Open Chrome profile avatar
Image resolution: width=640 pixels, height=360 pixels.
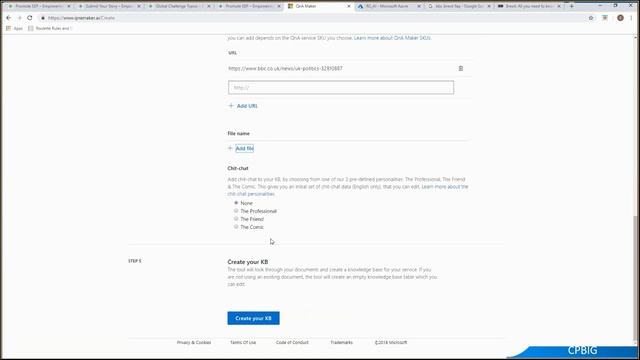620,18
